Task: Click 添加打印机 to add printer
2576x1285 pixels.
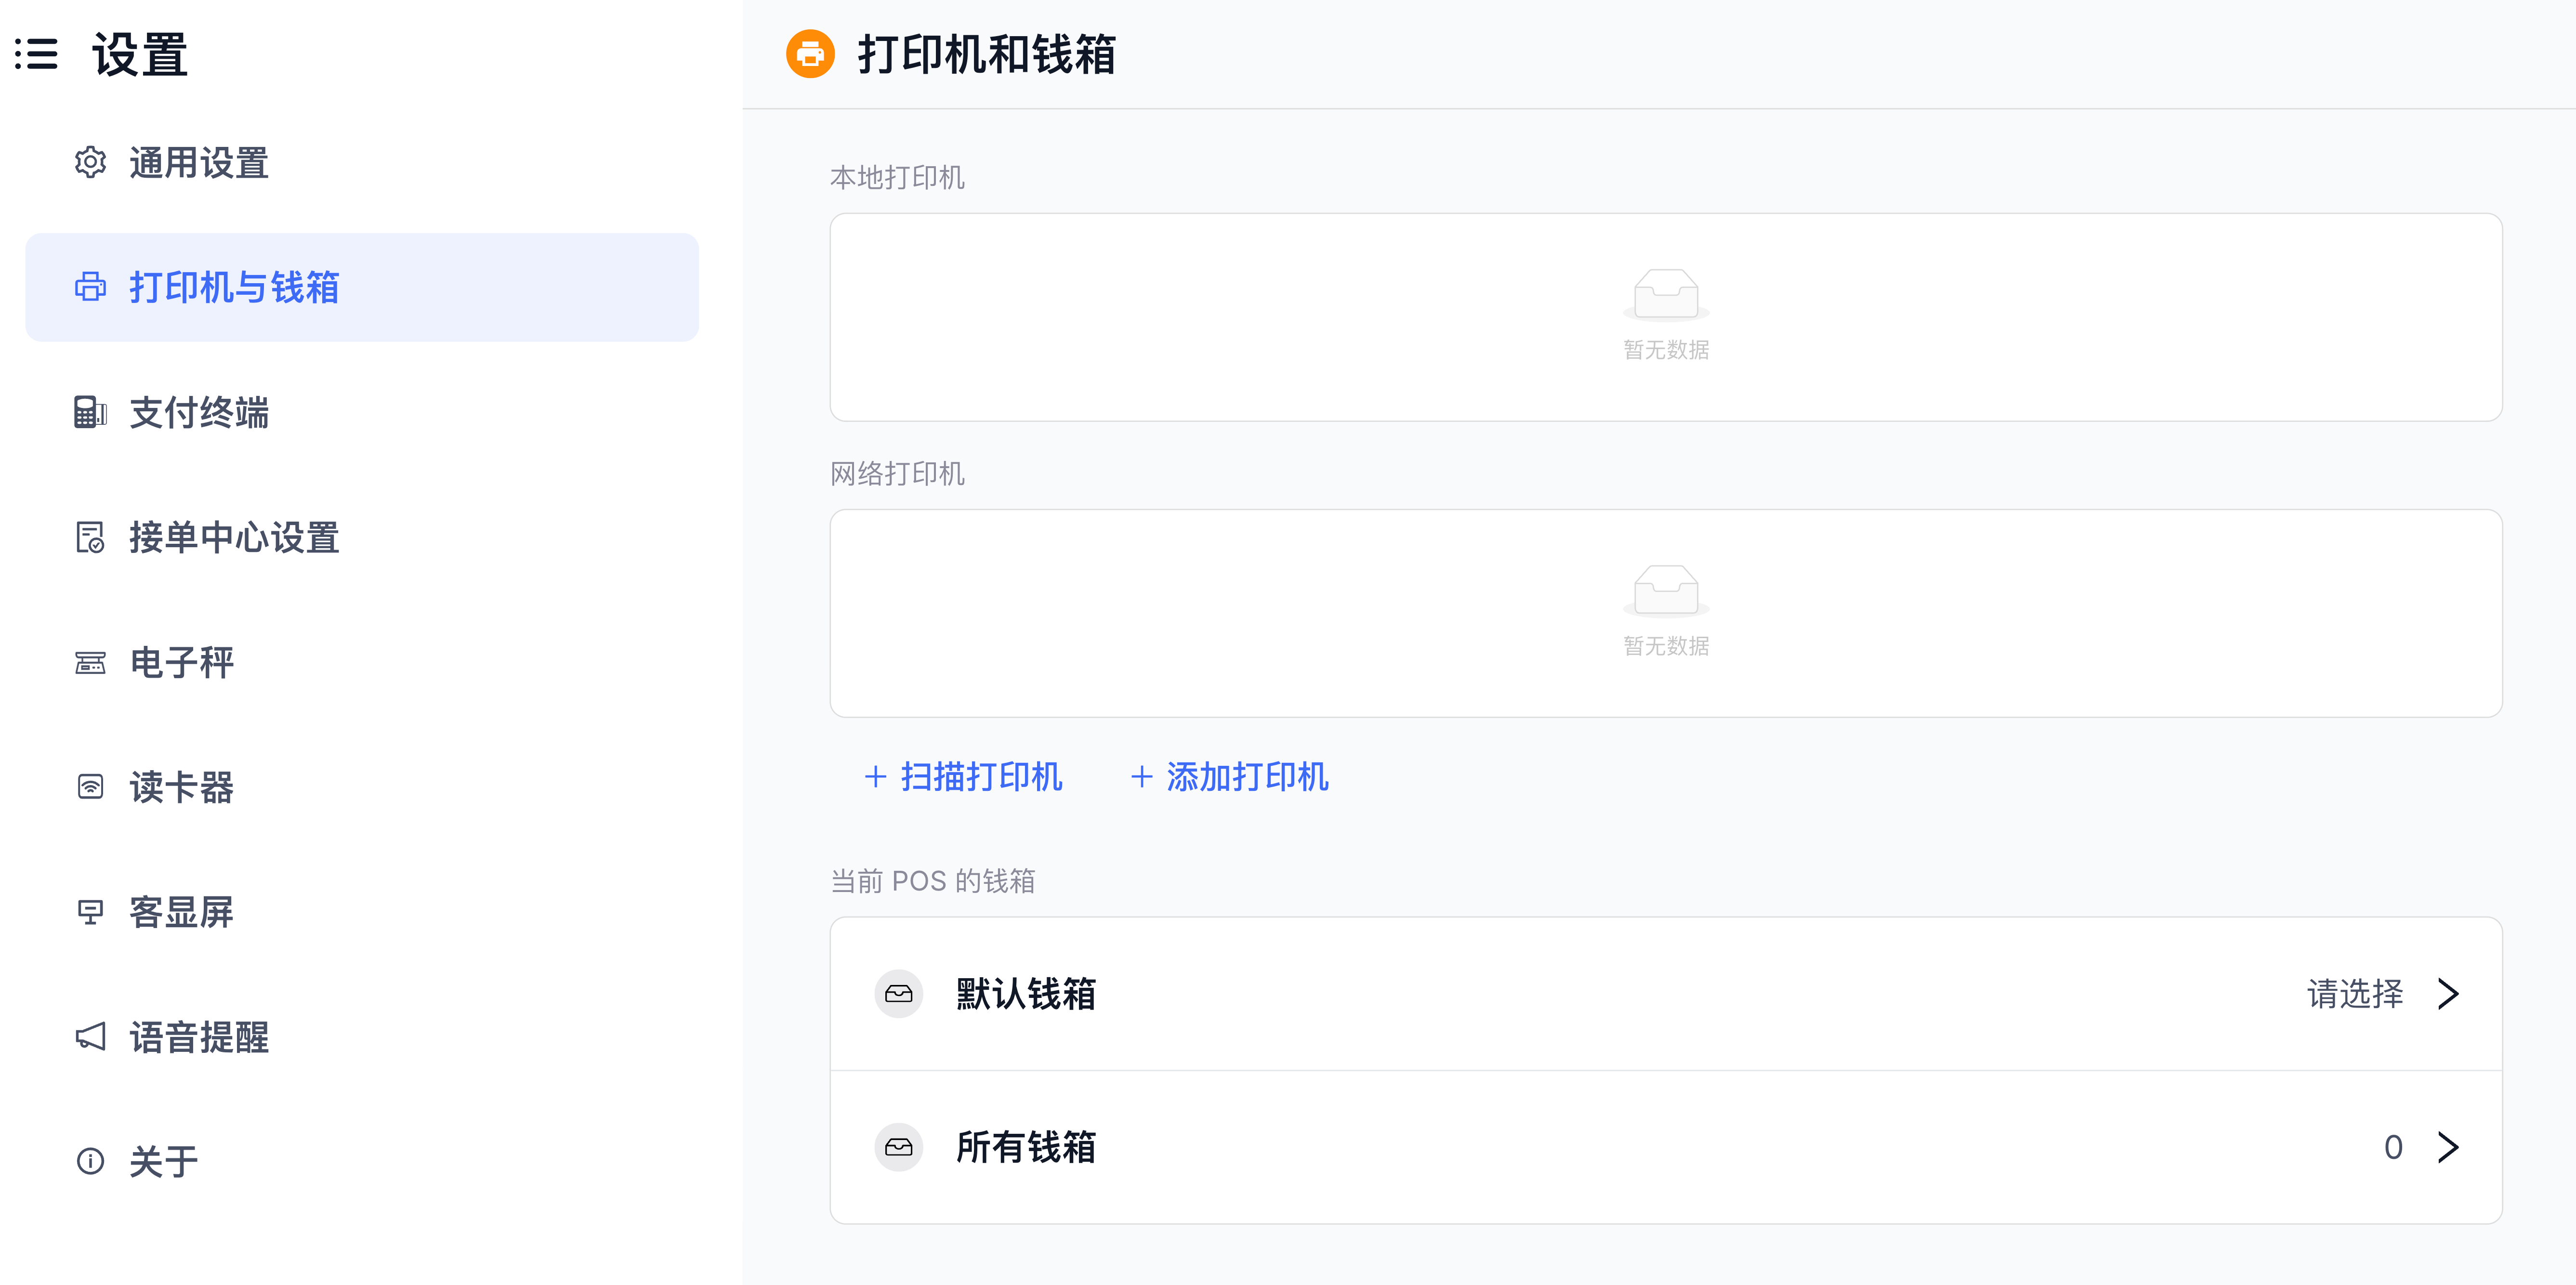Action: [x=1229, y=777]
